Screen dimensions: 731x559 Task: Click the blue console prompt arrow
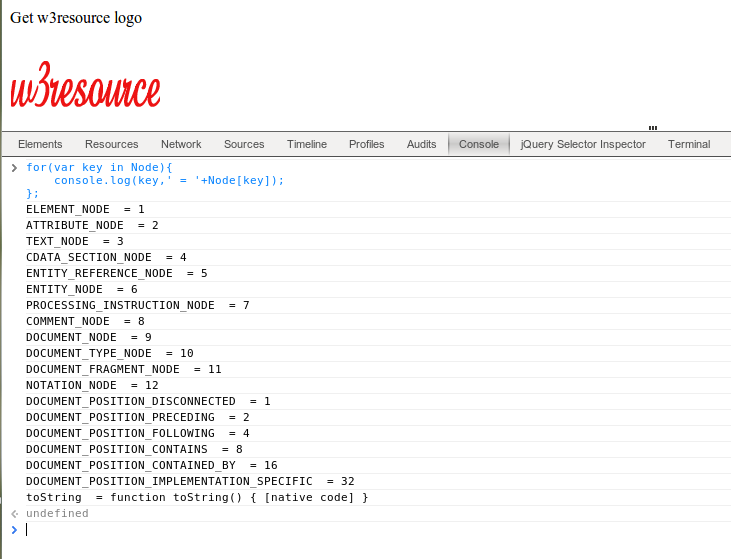pos(14,530)
